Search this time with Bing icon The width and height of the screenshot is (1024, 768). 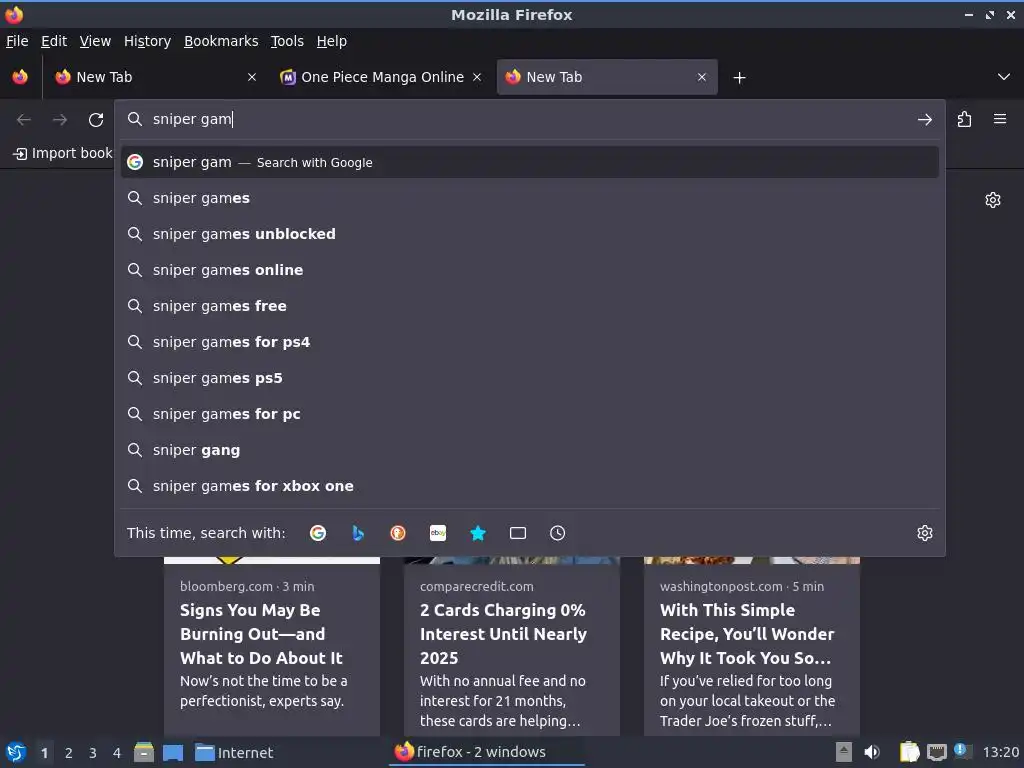point(358,533)
